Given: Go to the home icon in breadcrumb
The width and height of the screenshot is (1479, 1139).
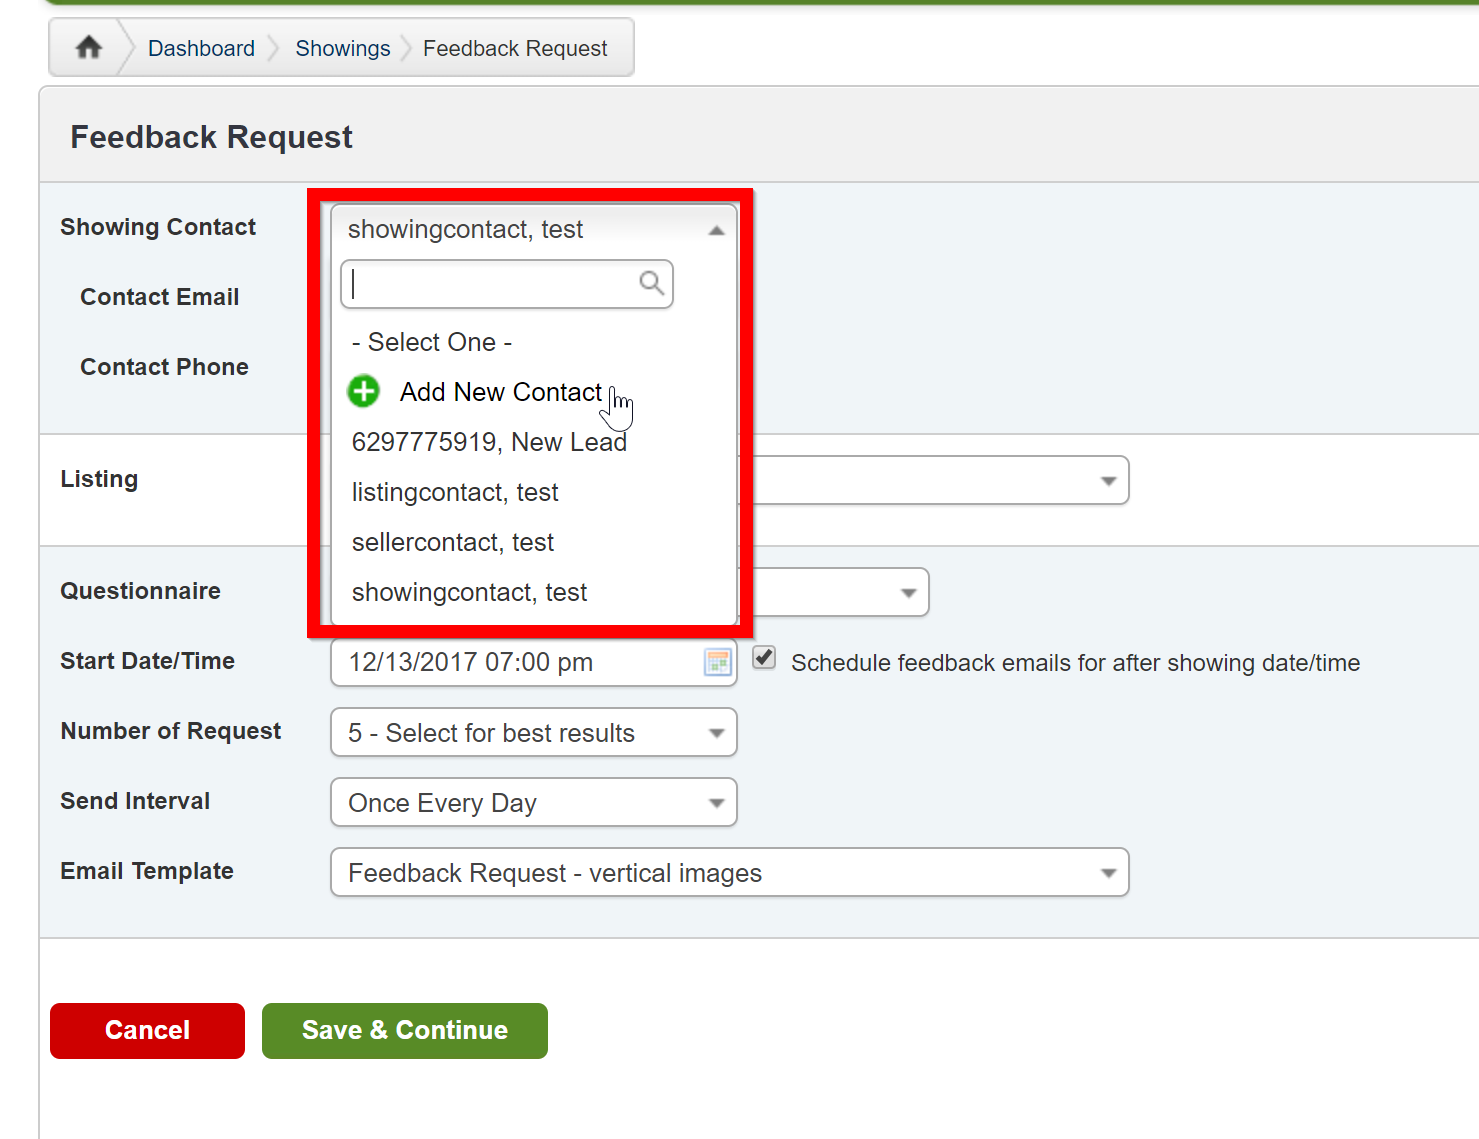Looking at the screenshot, I should (x=89, y=47).
